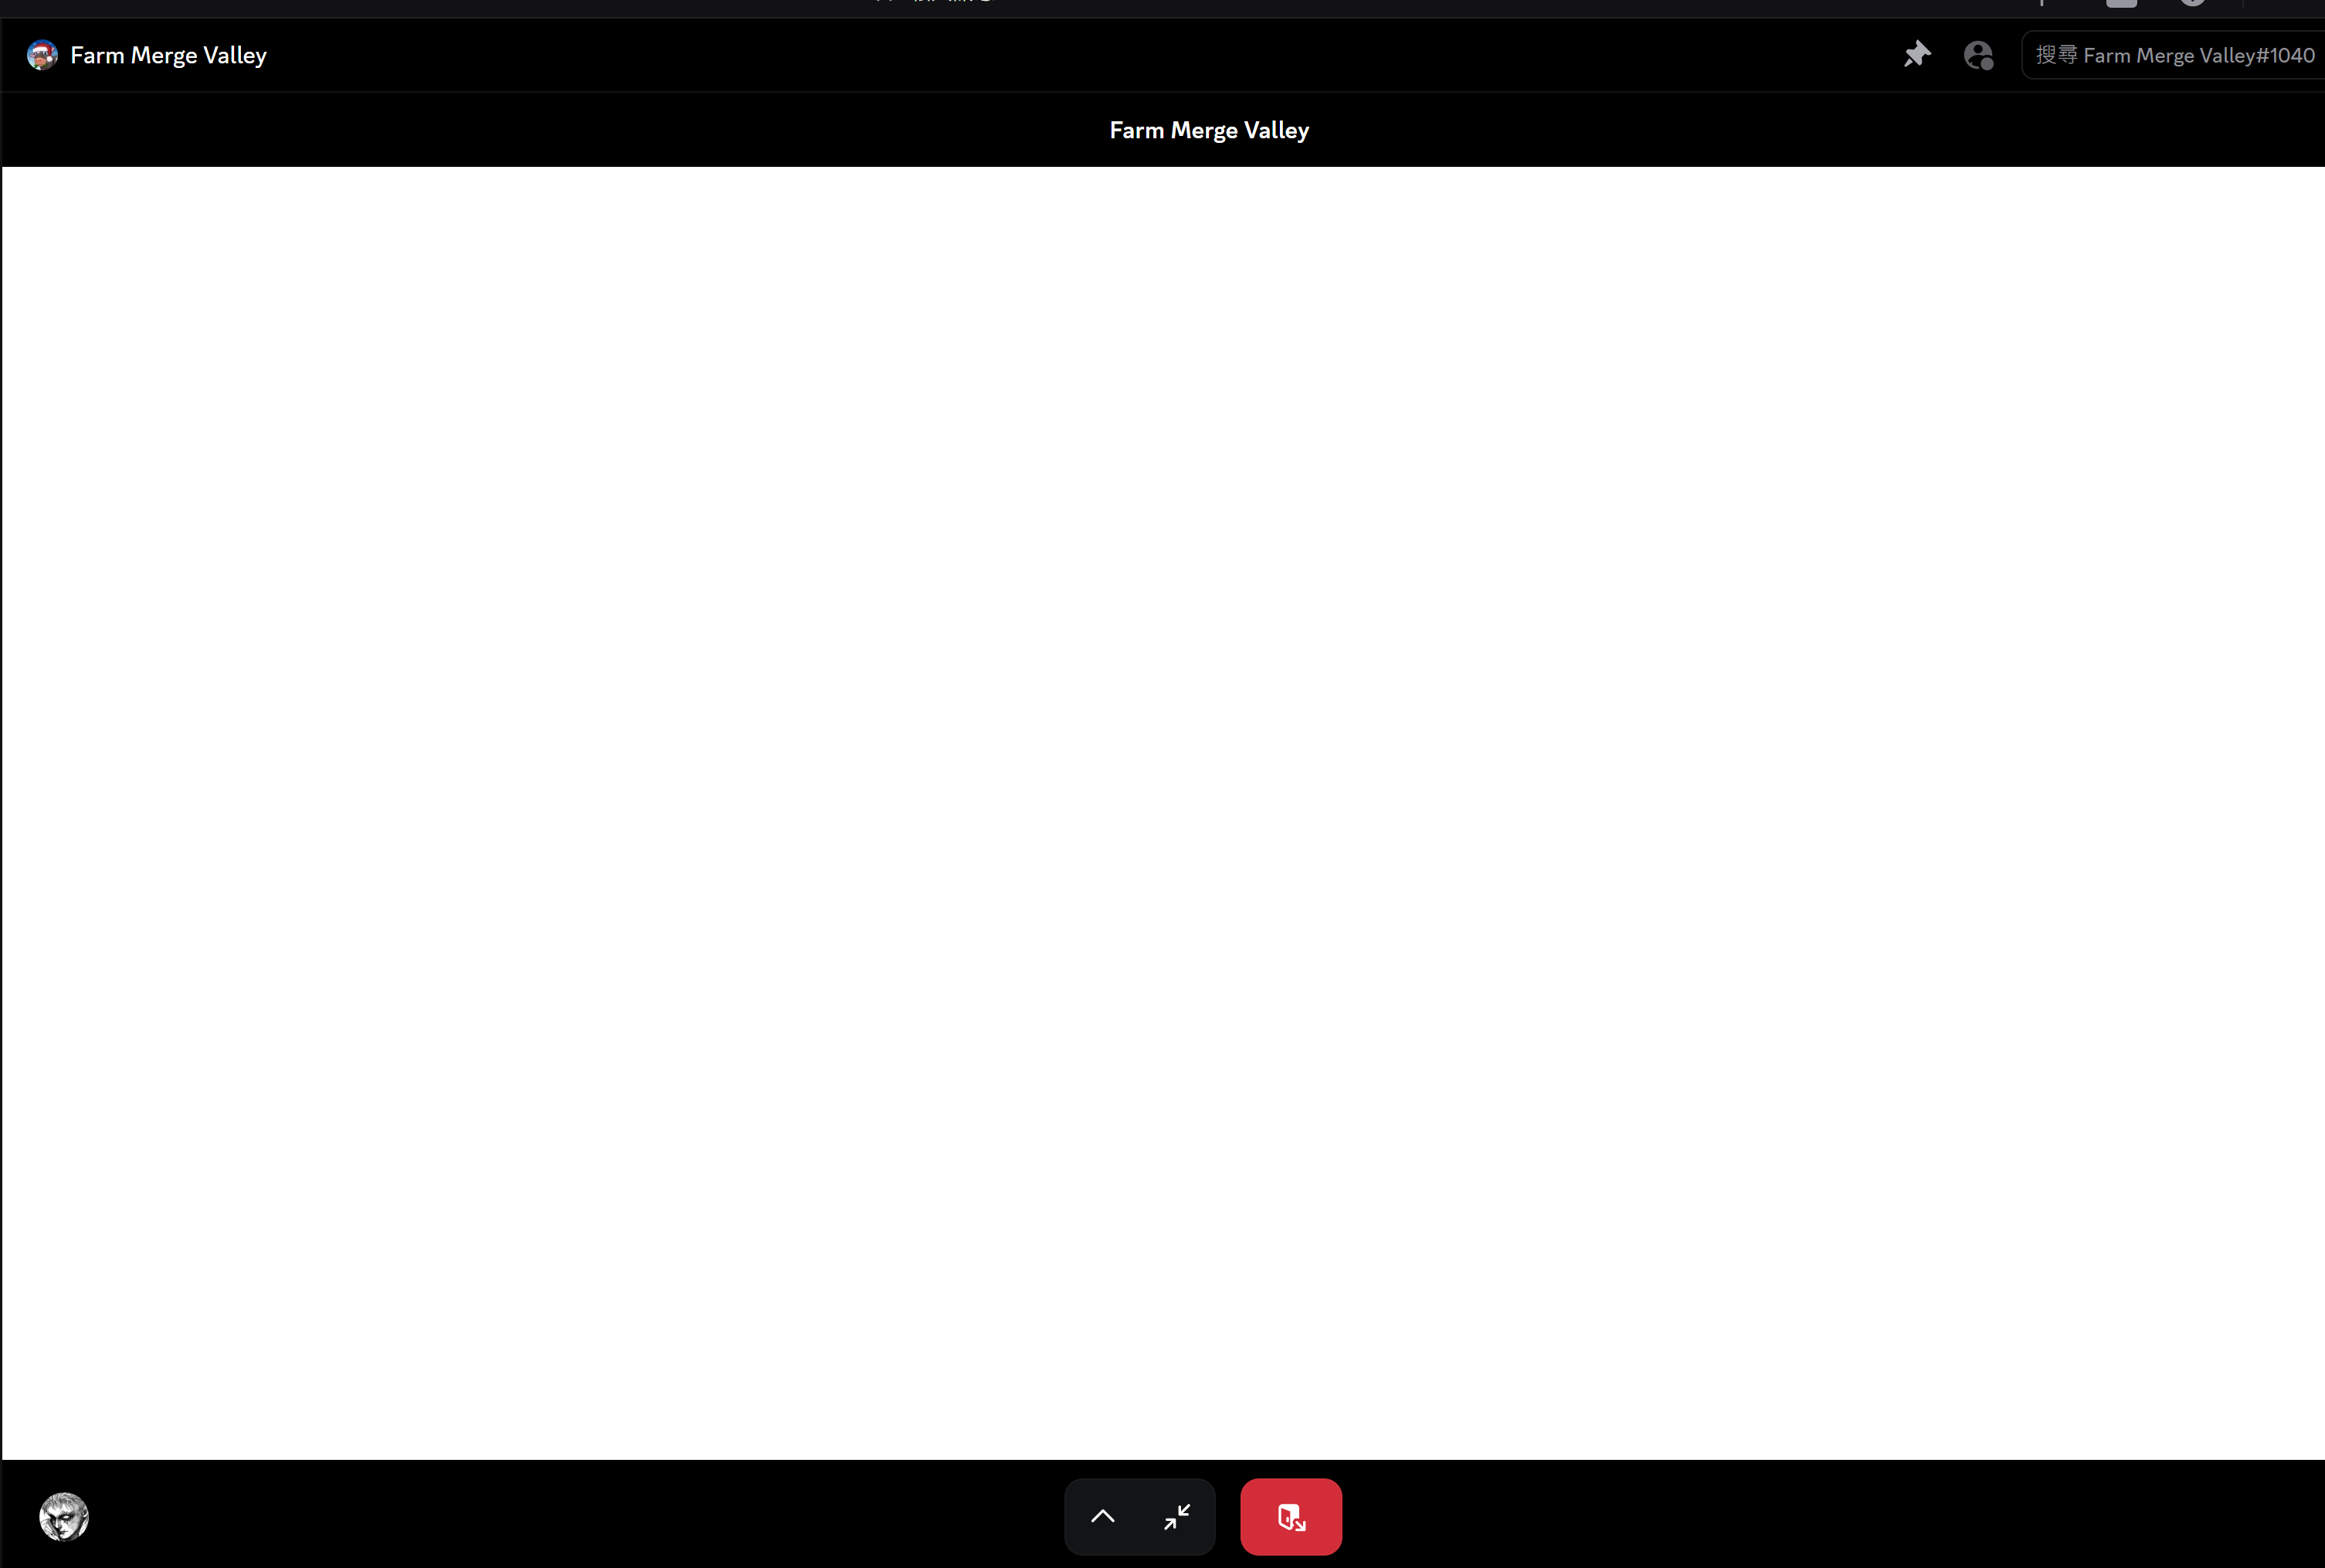The width and height of the screenshot is (2325, 1568).
Task: Leave the Farm Merge Valley activity
Action: point(1290,1516)
